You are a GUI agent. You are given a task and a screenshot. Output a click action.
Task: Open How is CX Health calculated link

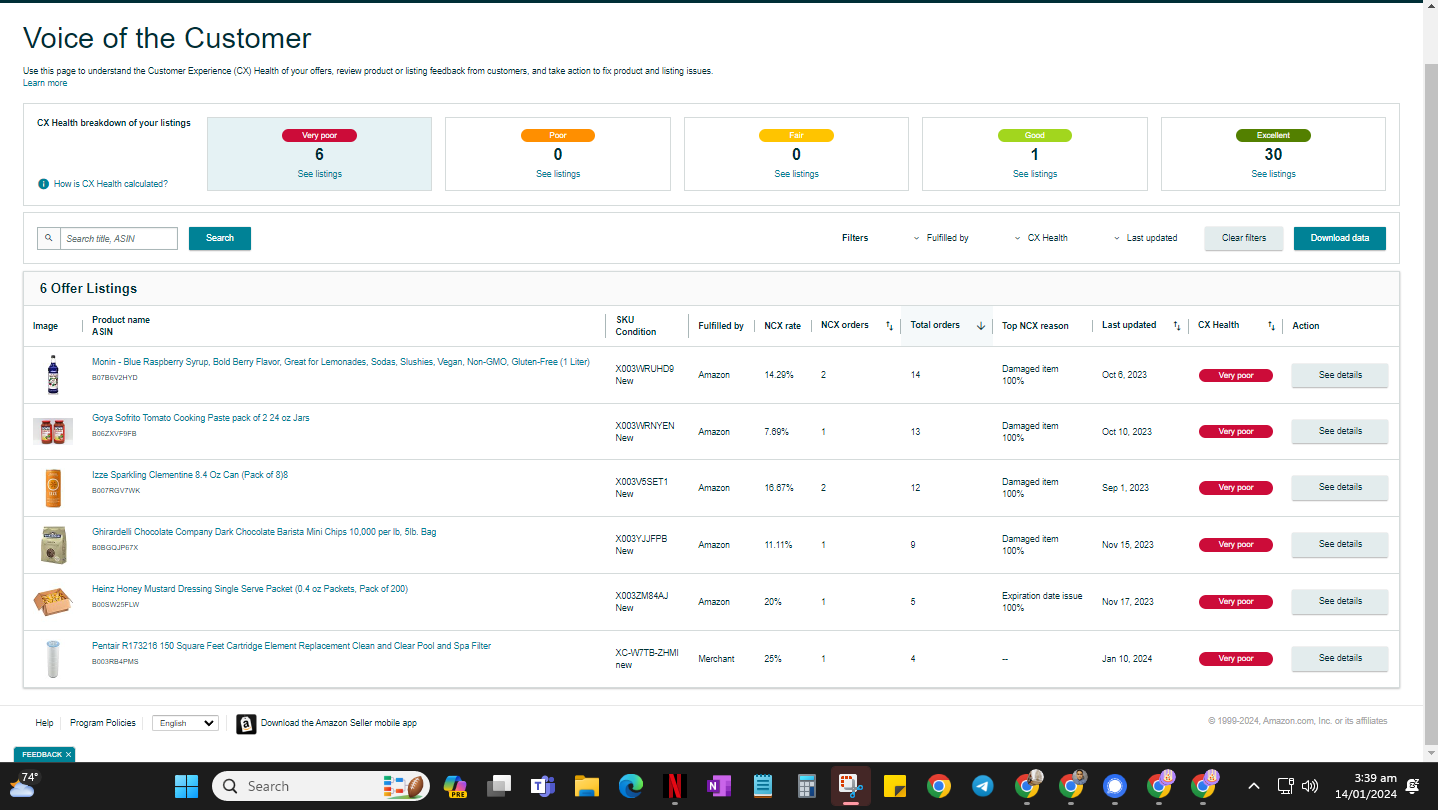coord(111,184)
